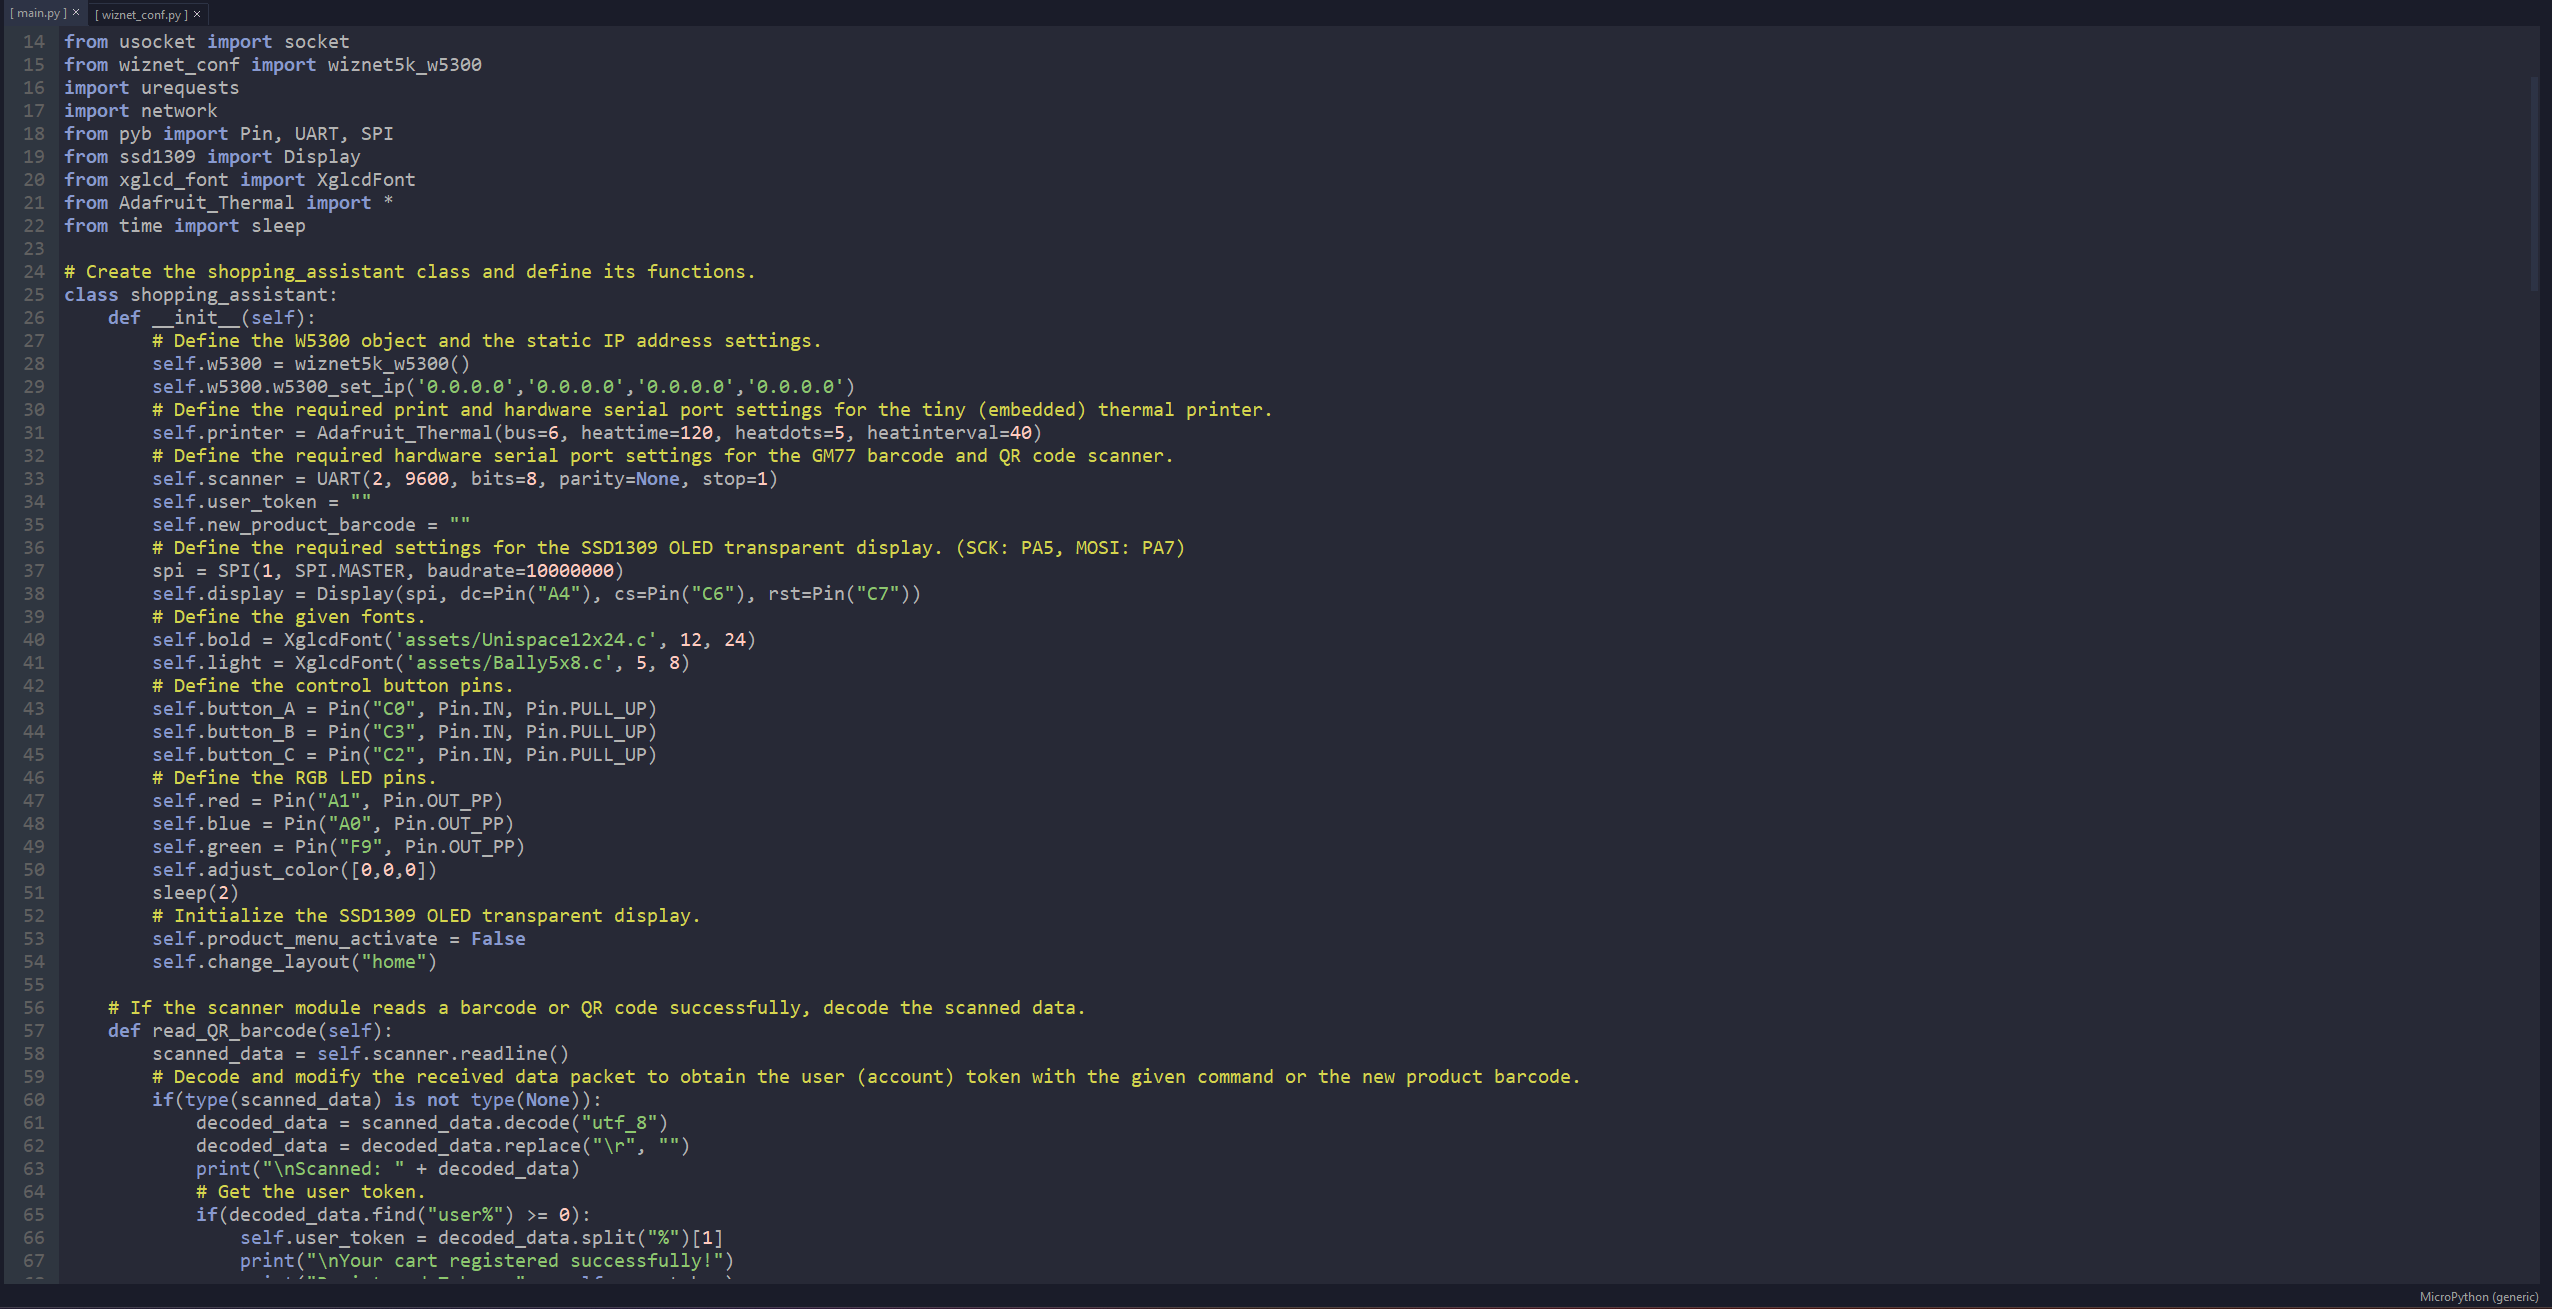This screenshot has width=2552, height=1309.
Task: Click line number 25 to select it
Action: click(x=34, y=294)
